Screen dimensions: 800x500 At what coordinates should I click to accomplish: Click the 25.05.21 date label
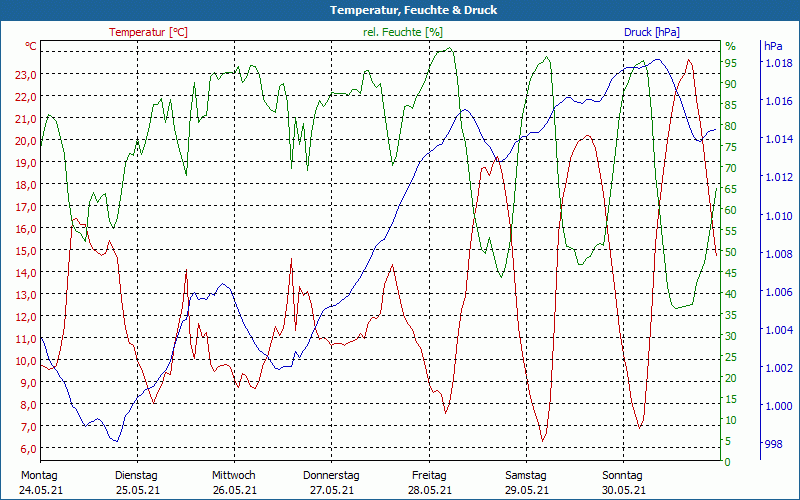138,490
